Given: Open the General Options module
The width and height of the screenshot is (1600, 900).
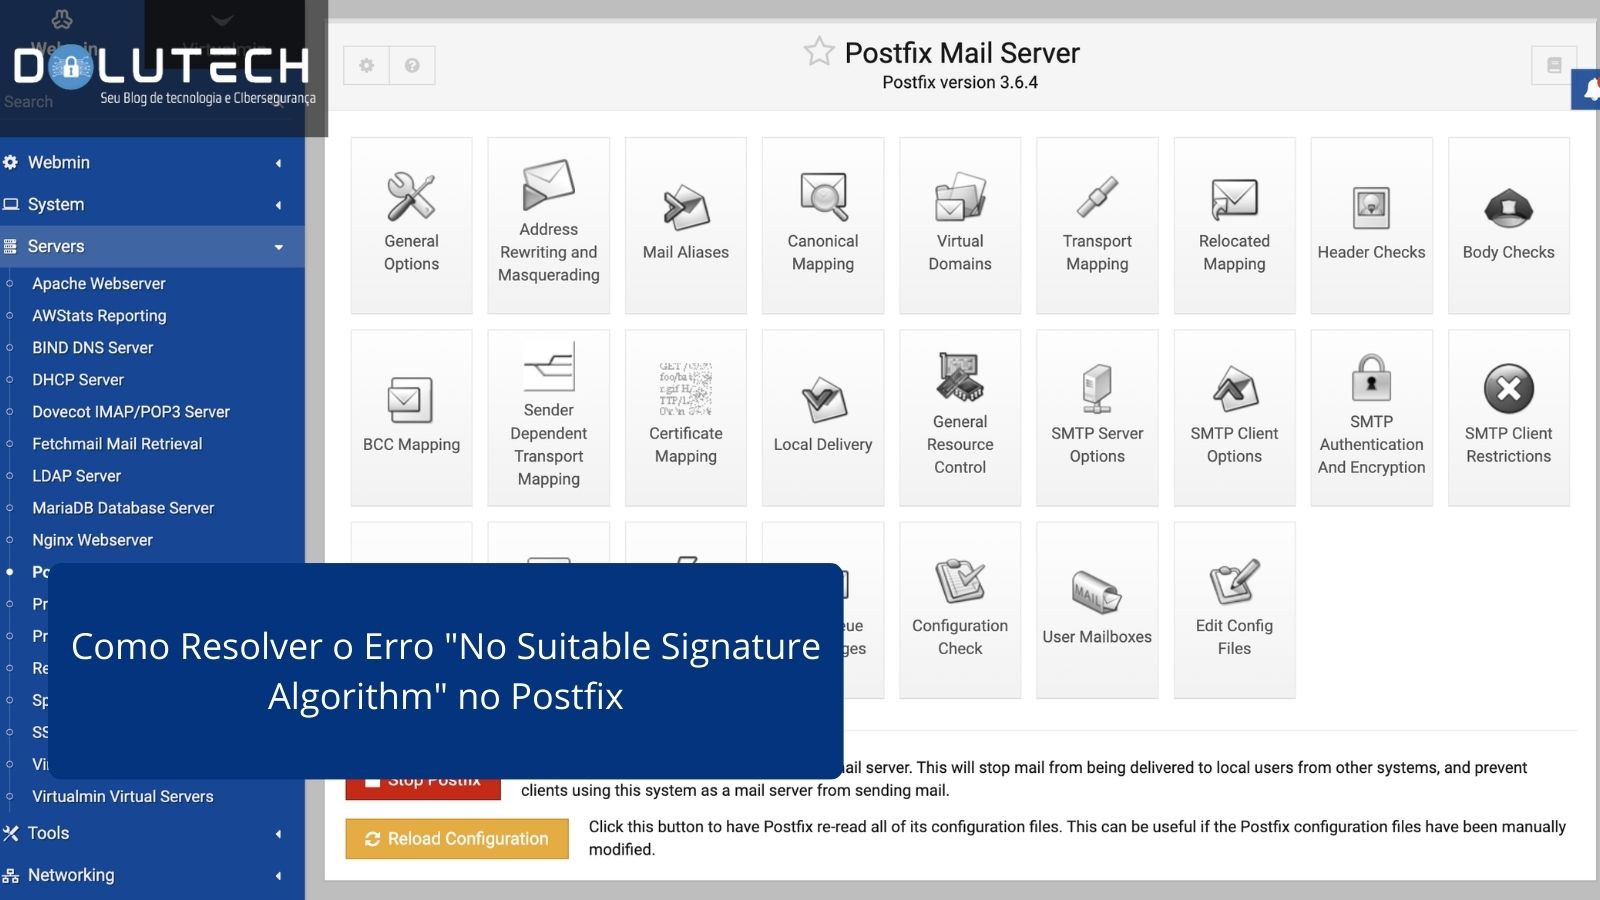Looking at the screenshot, I should (410, 224).
